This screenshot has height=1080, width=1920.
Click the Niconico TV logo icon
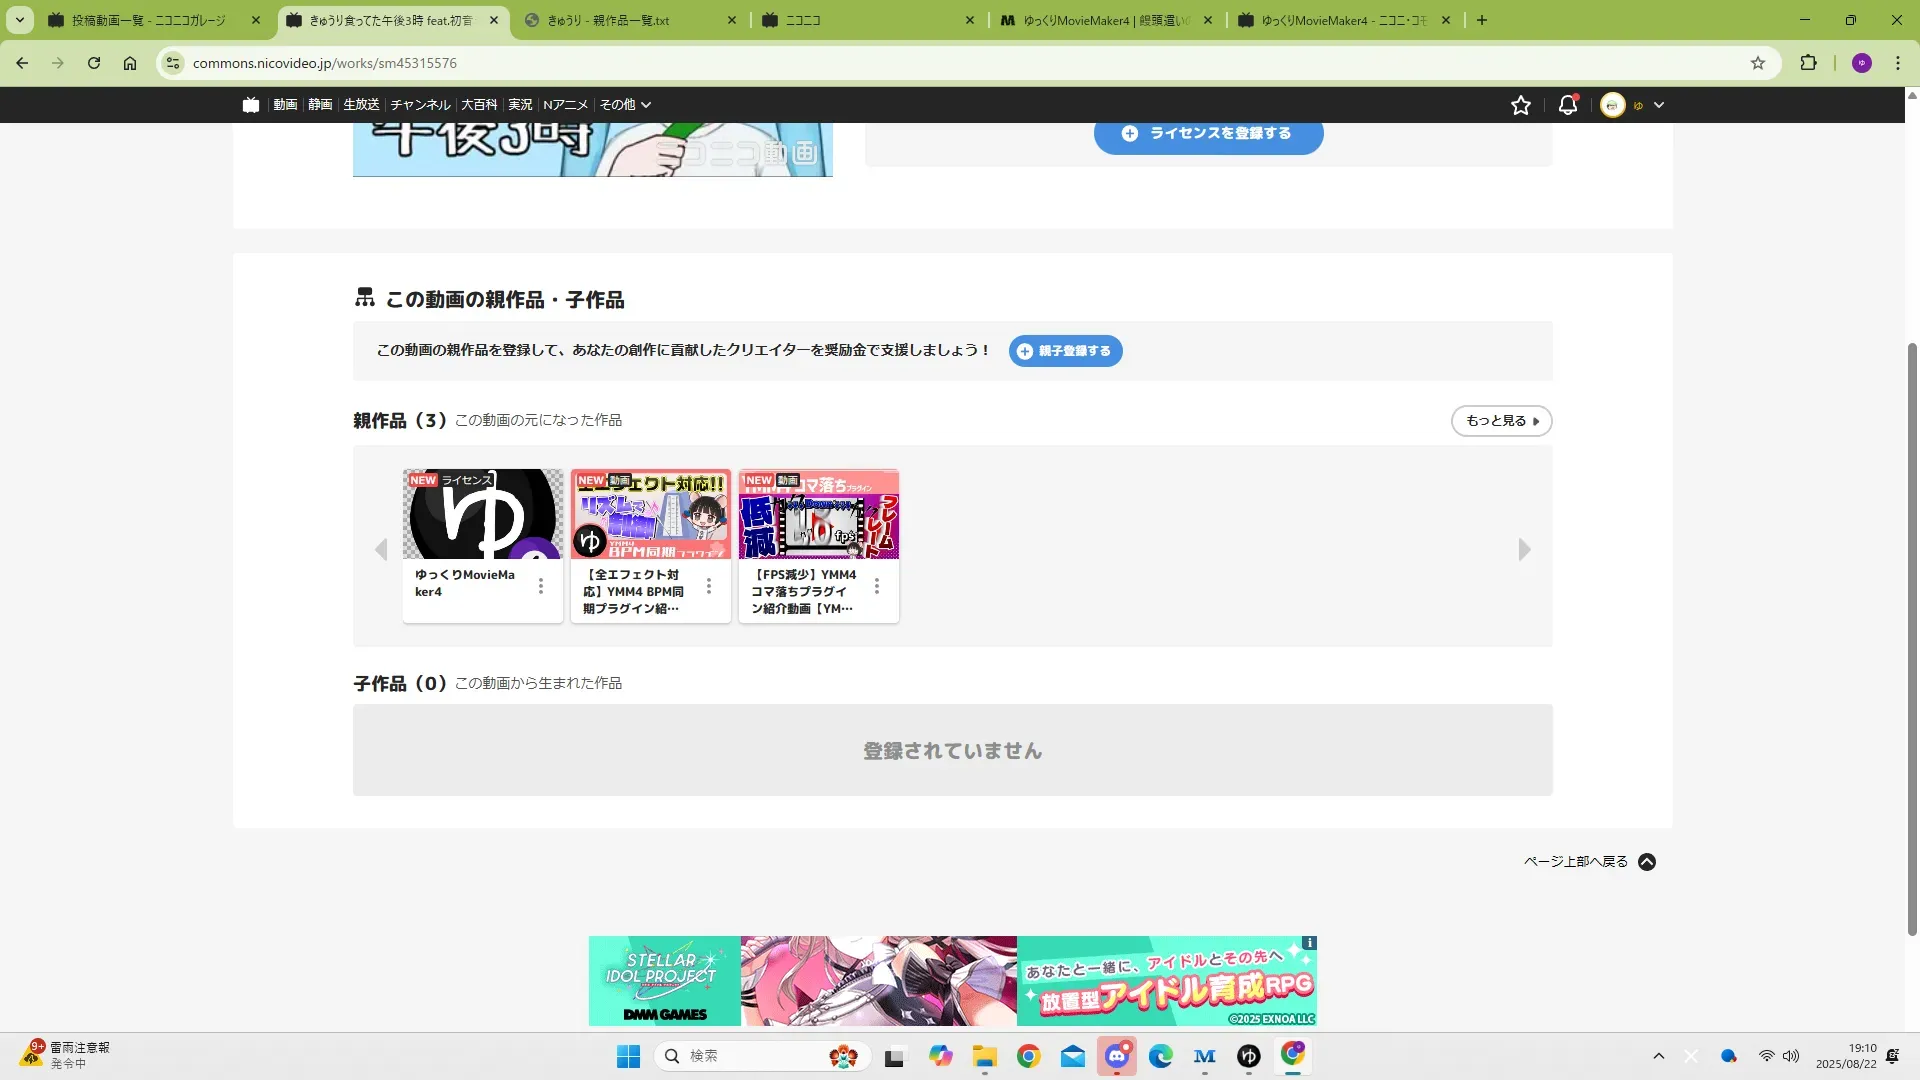(x=251, y=105)
